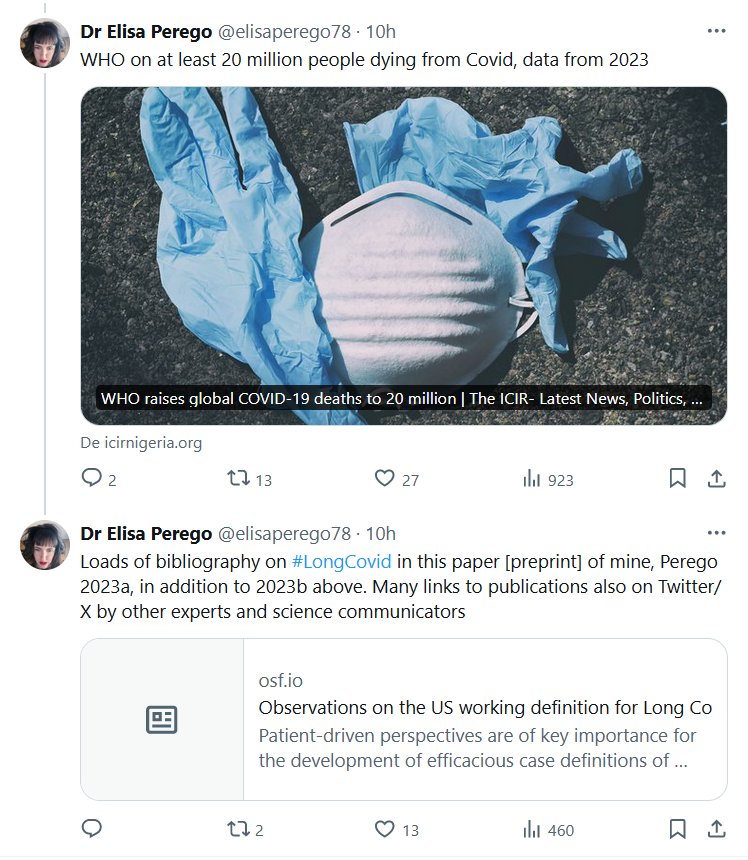Open the icirnigeria.org source link
Viewport: 748px width, 860px height.
[141, 442]
